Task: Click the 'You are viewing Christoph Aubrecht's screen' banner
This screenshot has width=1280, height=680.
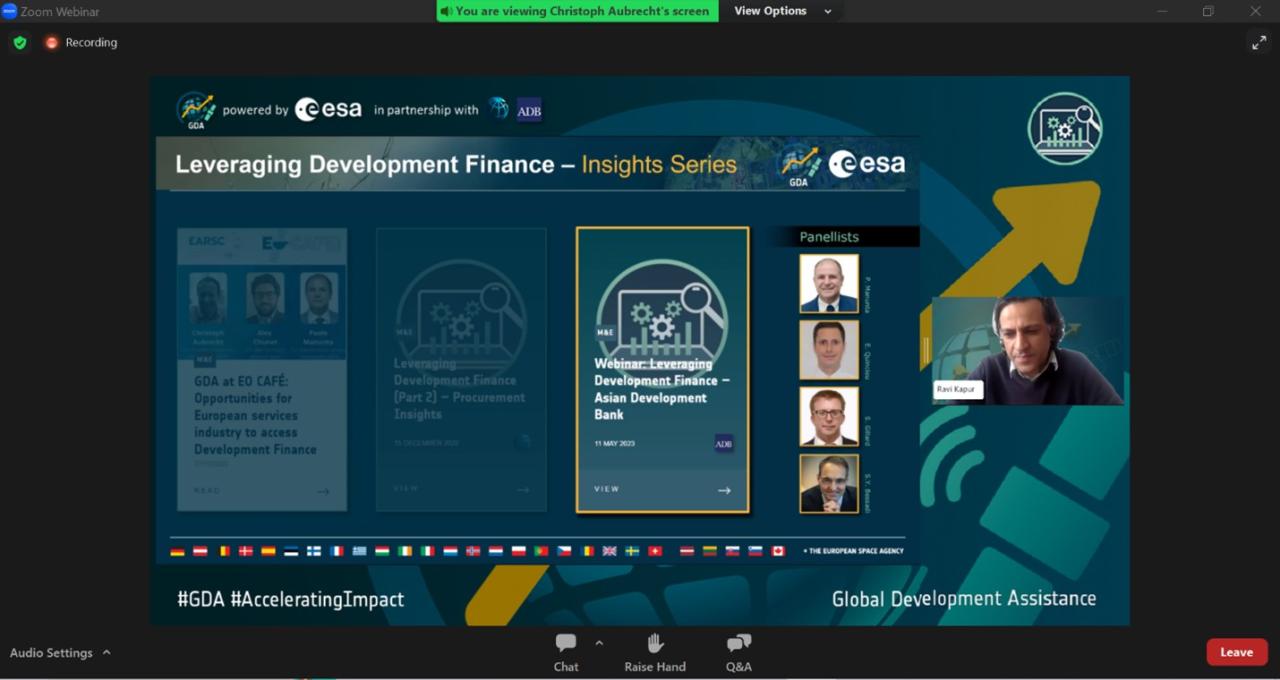Action: click(x=578, y=11)
